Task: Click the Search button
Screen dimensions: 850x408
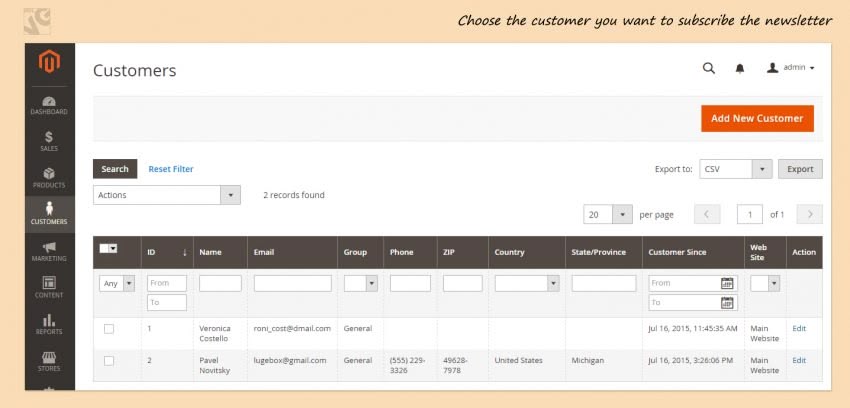Action: coord(115,169)
